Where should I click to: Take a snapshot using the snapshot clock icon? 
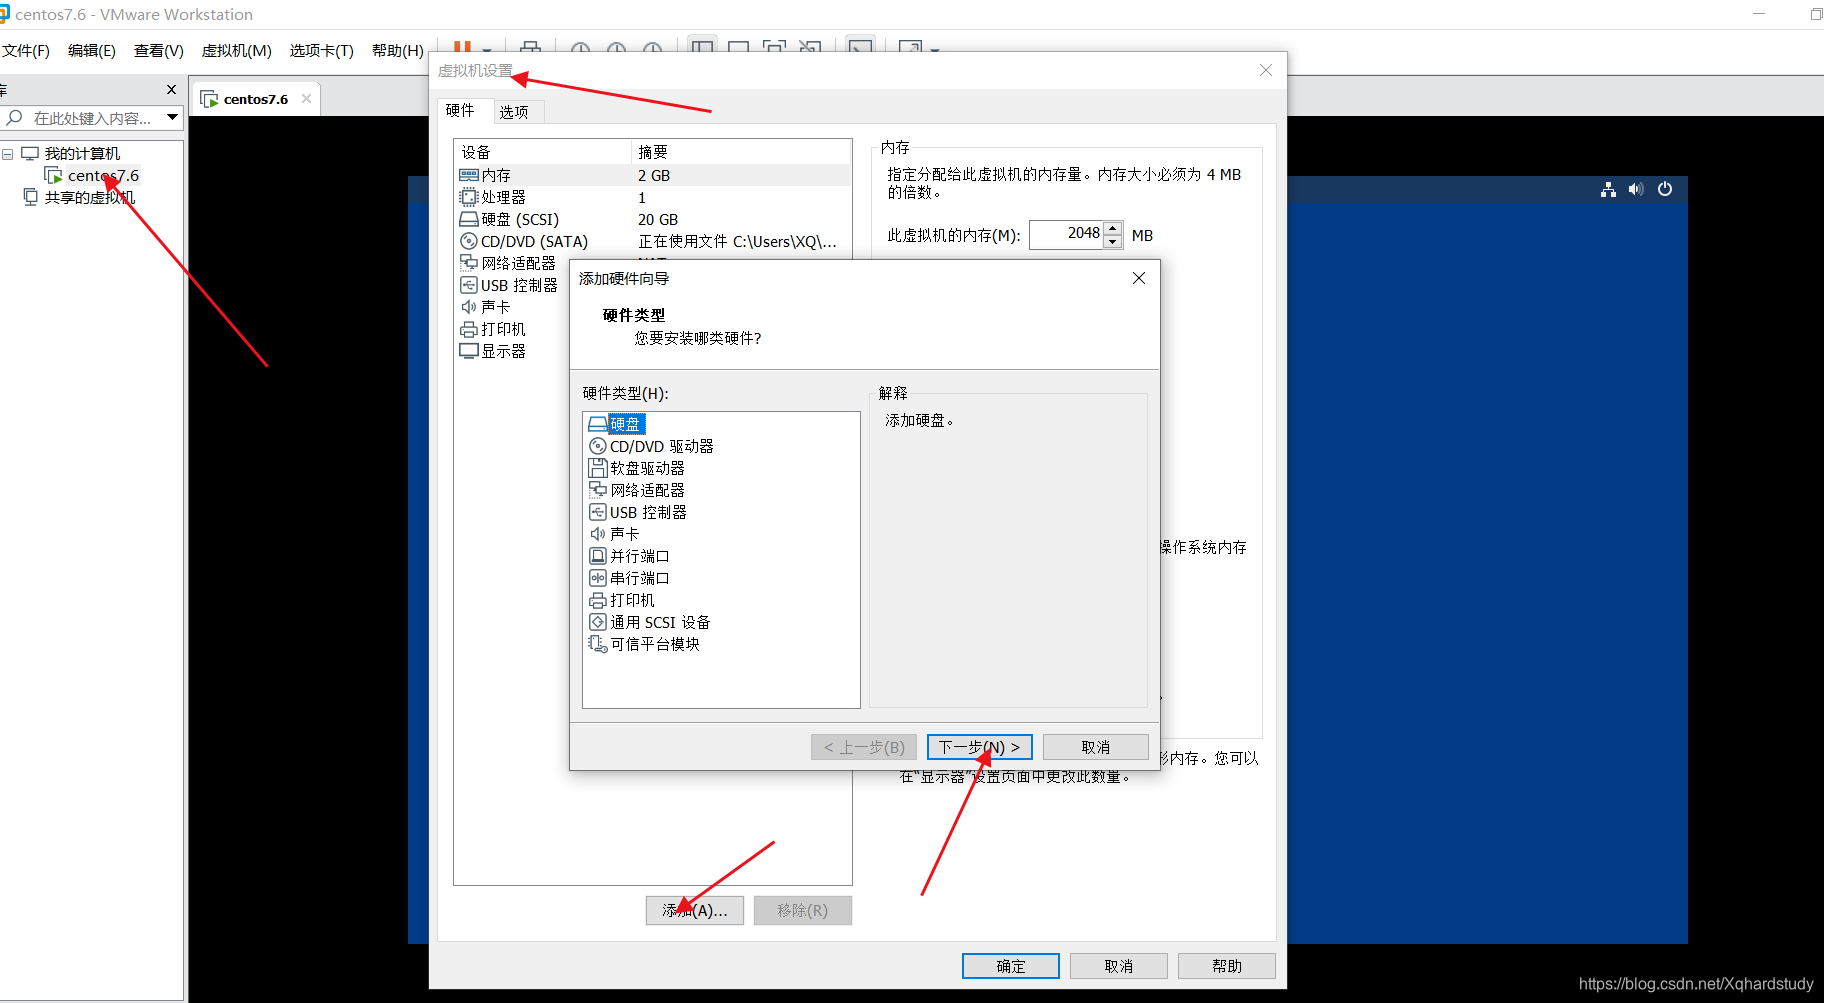580,47
